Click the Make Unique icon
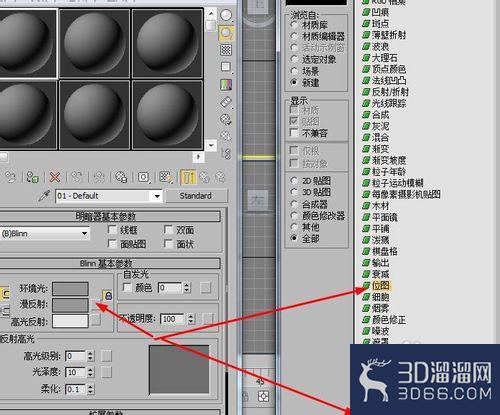500x415 pixels. point(99,177)
